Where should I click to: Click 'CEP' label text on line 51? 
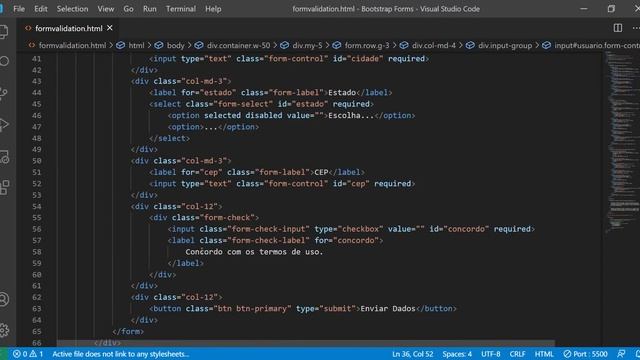(x=321, y=172)
